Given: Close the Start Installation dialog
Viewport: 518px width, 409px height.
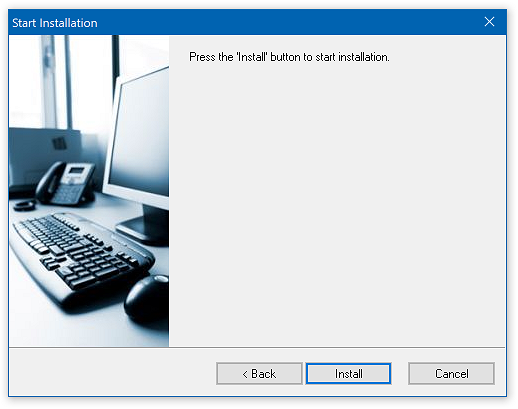Looking at the screenshot, I should click(x=489, y=22).
